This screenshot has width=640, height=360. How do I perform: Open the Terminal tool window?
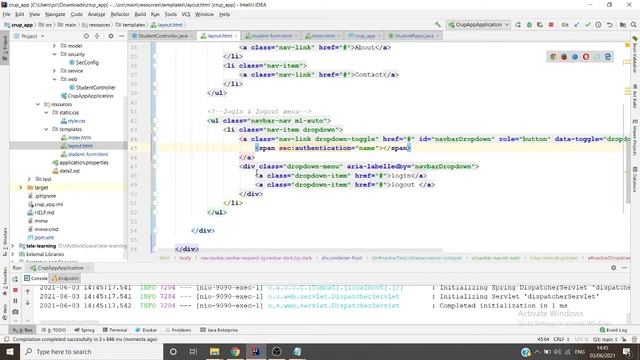(x=115, y=330)
